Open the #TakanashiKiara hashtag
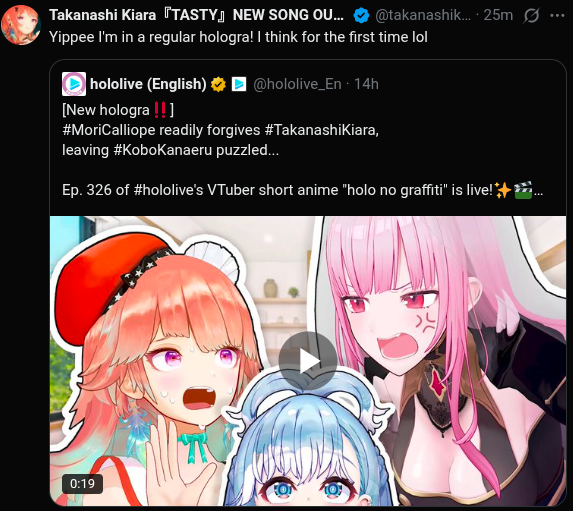The width and height of the screenshot is (573, 511). [x=320, y=130]
